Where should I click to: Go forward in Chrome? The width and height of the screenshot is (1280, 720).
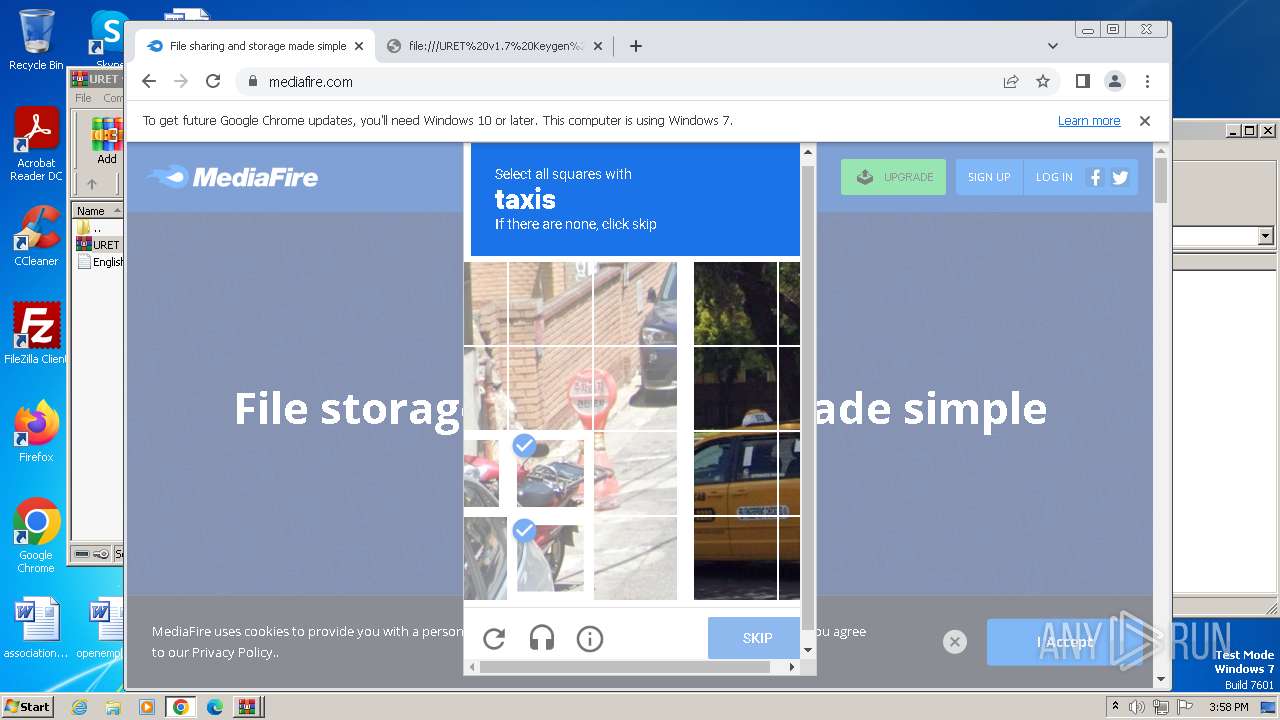181,82
